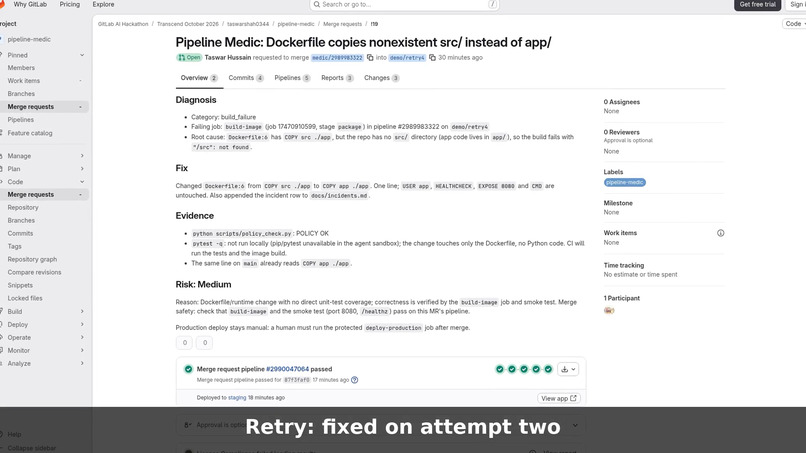
Task: Click the search magnifier icon
Action: tap(317, 4)
